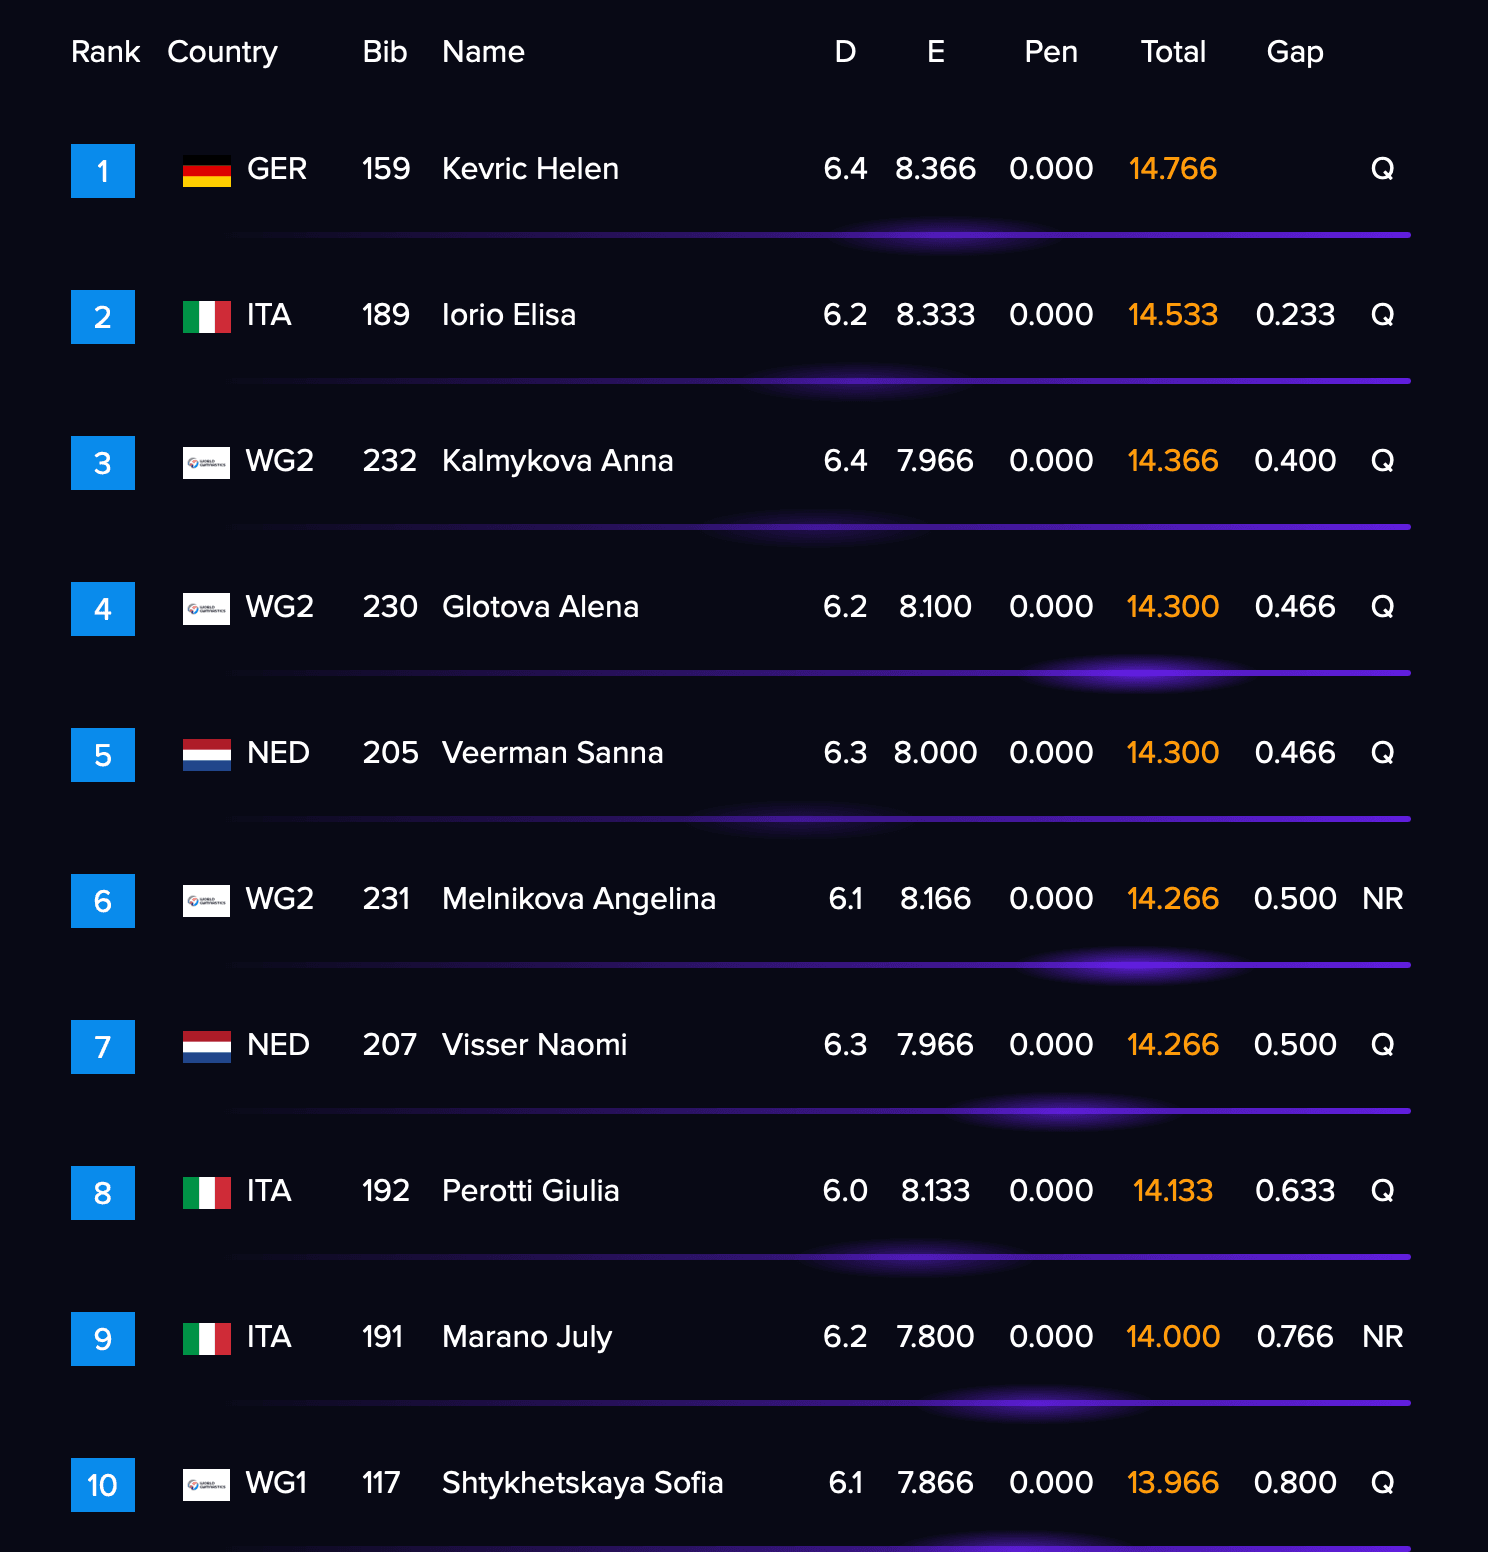The width and height of the screenshot is (1488, 1552).
Task: Click the rank 6 blue badge
Action: (x=103, y=901)
